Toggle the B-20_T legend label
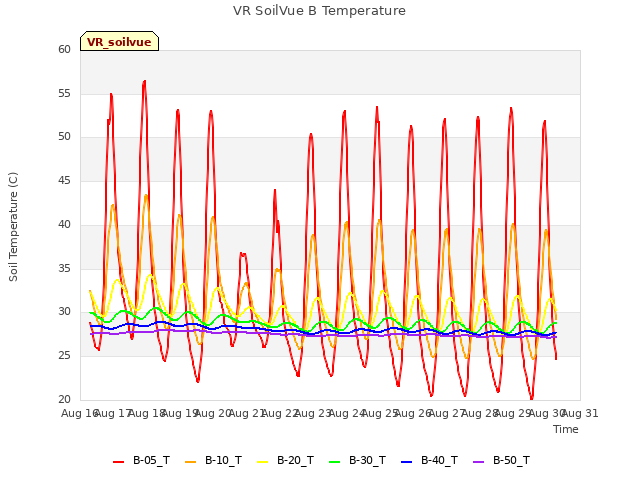This screenshot has width=640, height=480. click(296, 460)
